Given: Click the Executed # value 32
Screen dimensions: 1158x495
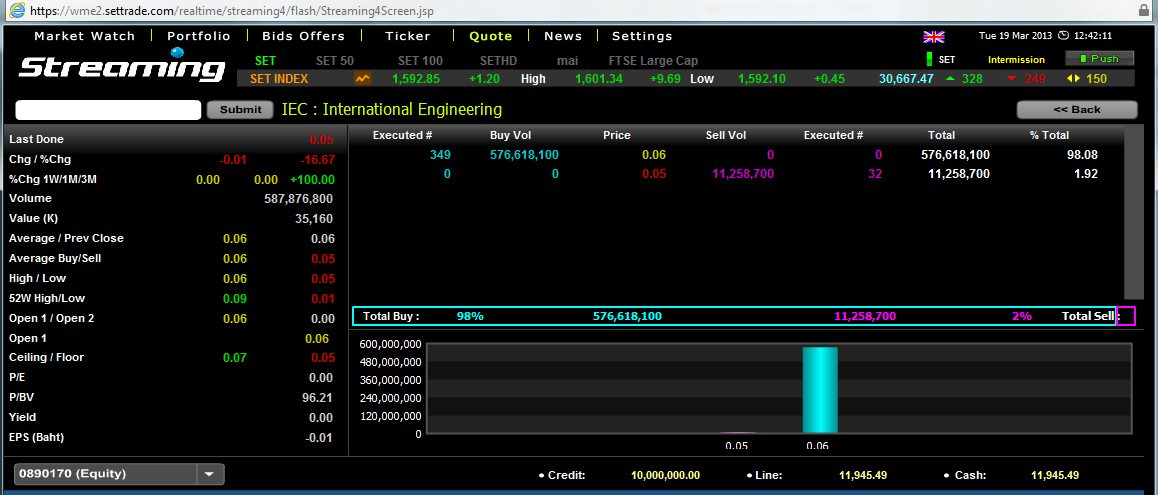Looking at the screenshot, I should 876,174.
